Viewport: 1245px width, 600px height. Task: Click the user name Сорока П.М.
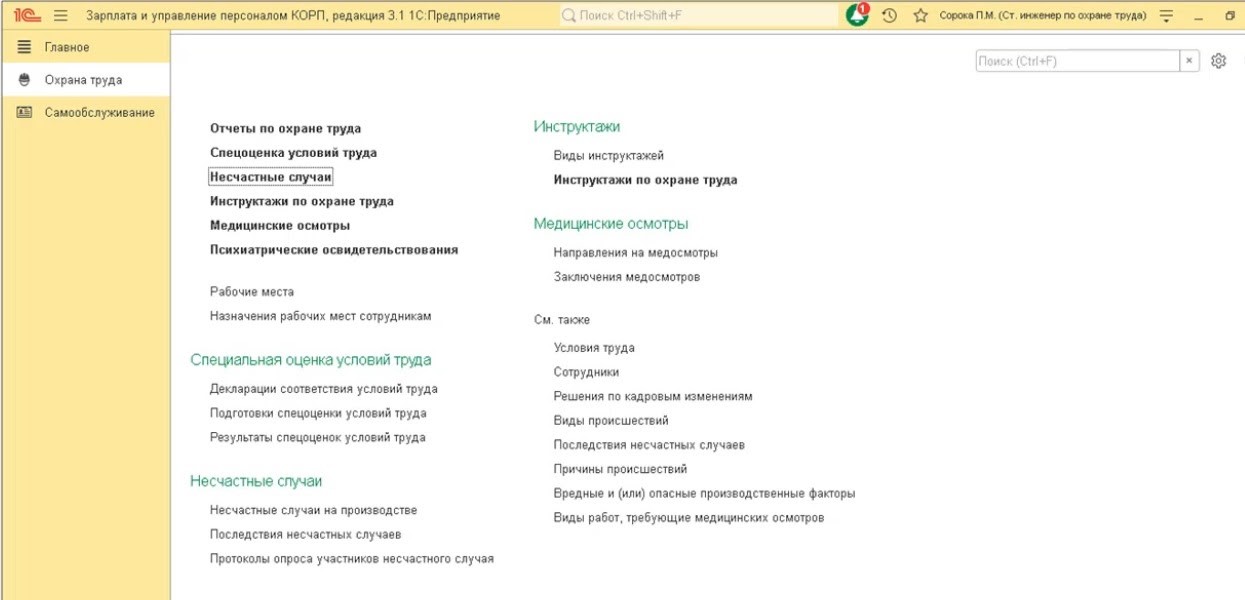point(1042,16)
